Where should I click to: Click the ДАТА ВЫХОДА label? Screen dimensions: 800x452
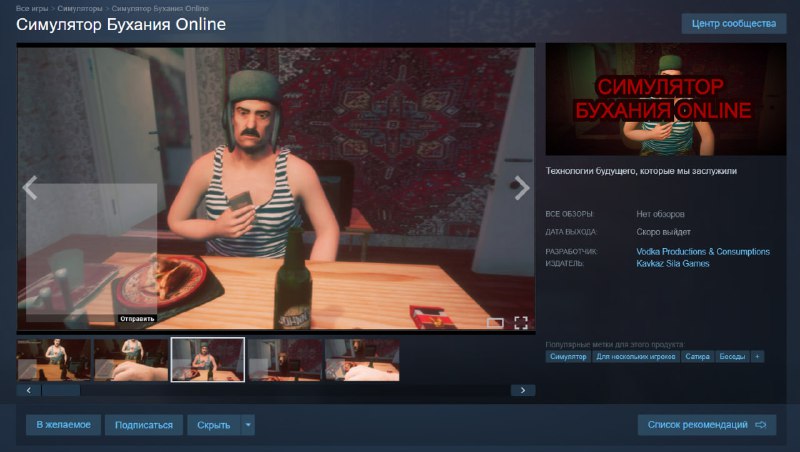coord(571,232)
